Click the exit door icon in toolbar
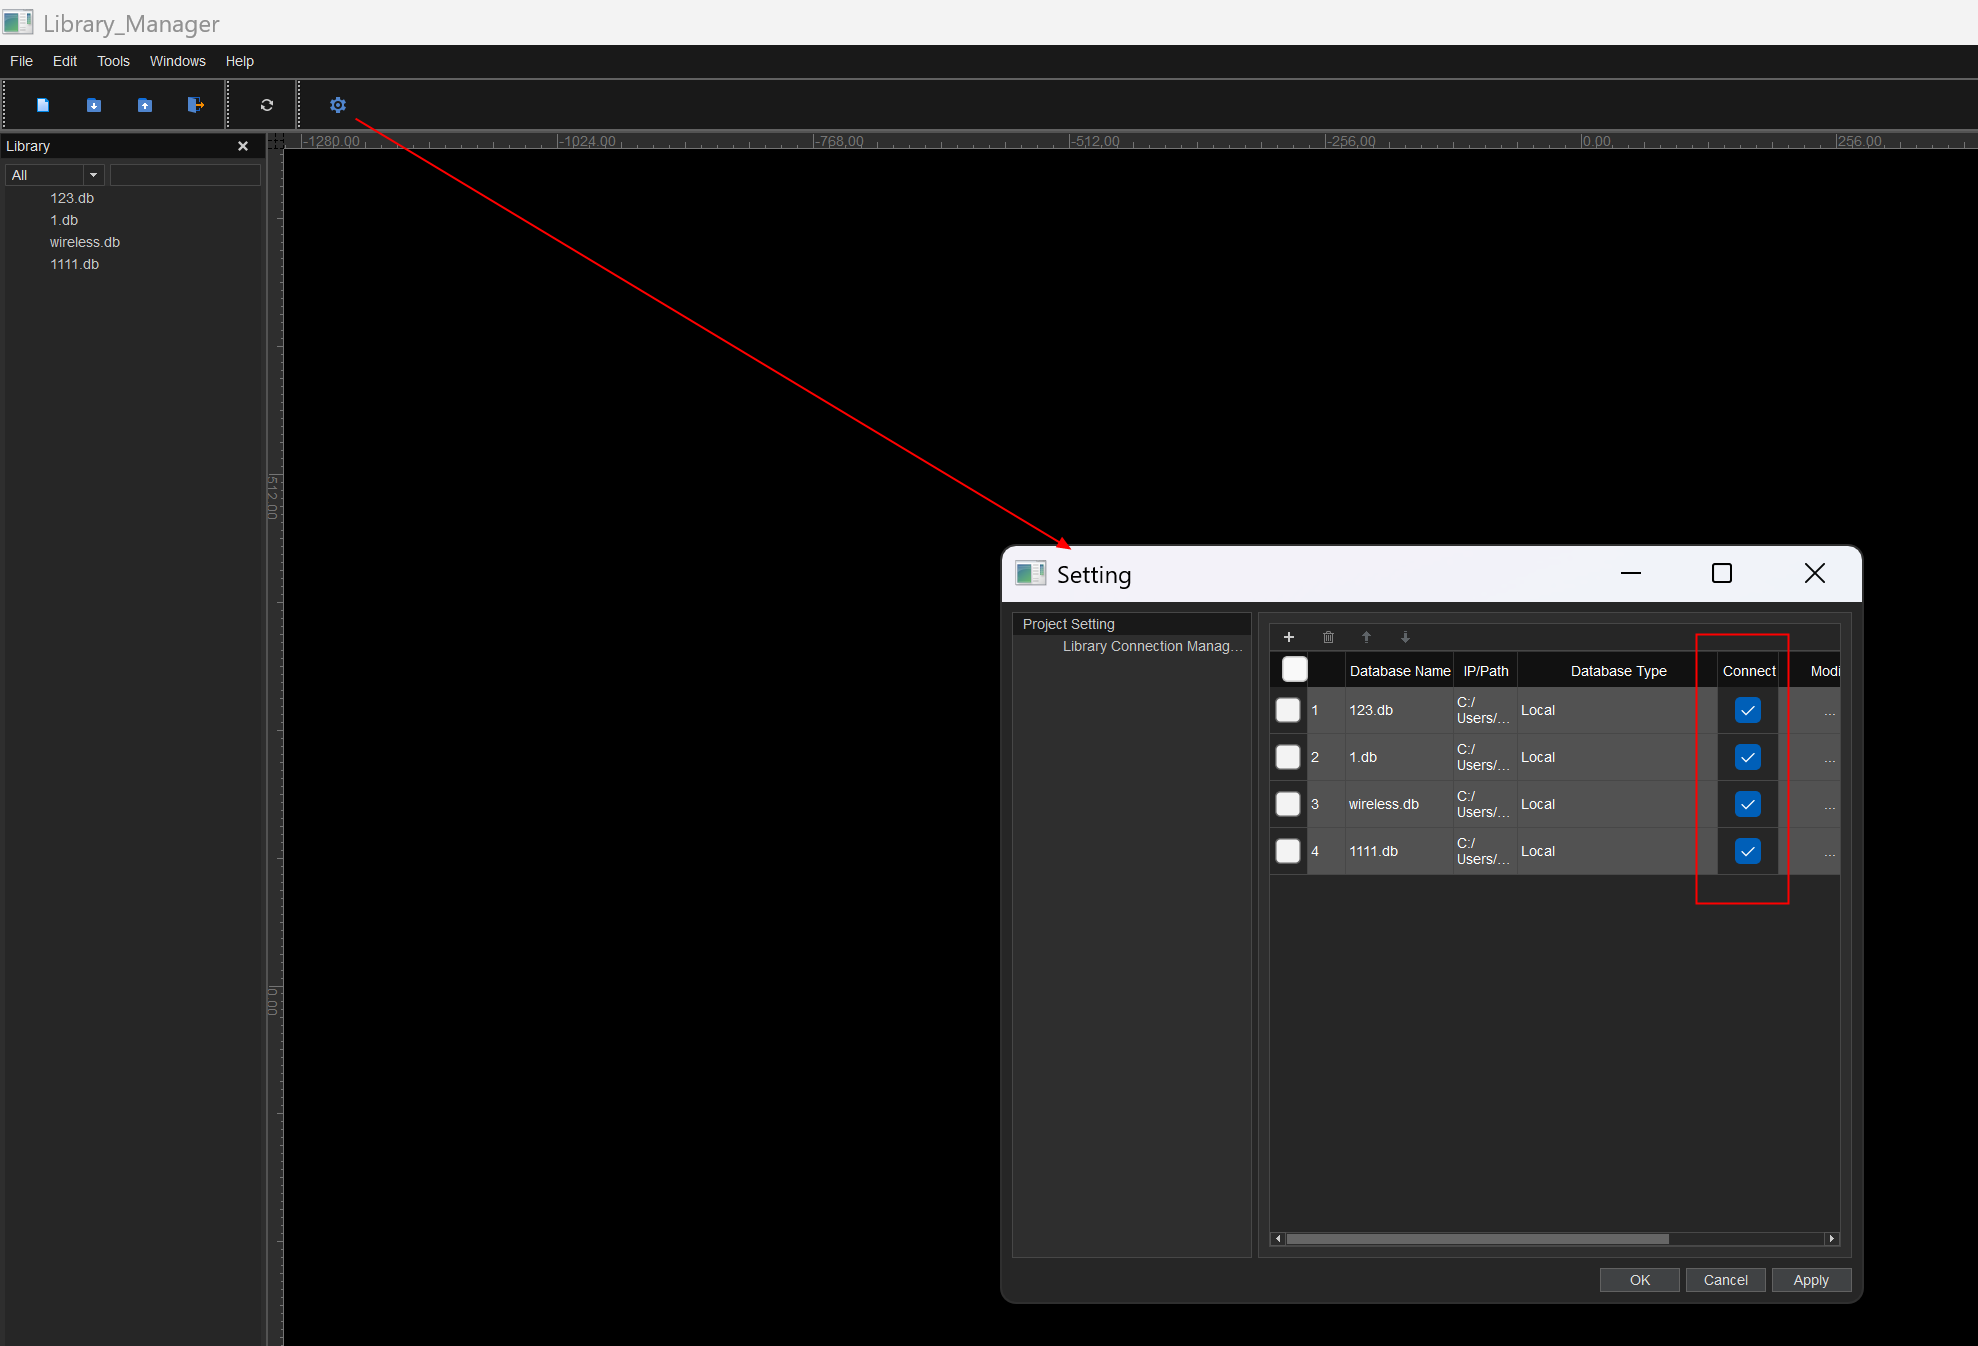 tap(196, 105)
